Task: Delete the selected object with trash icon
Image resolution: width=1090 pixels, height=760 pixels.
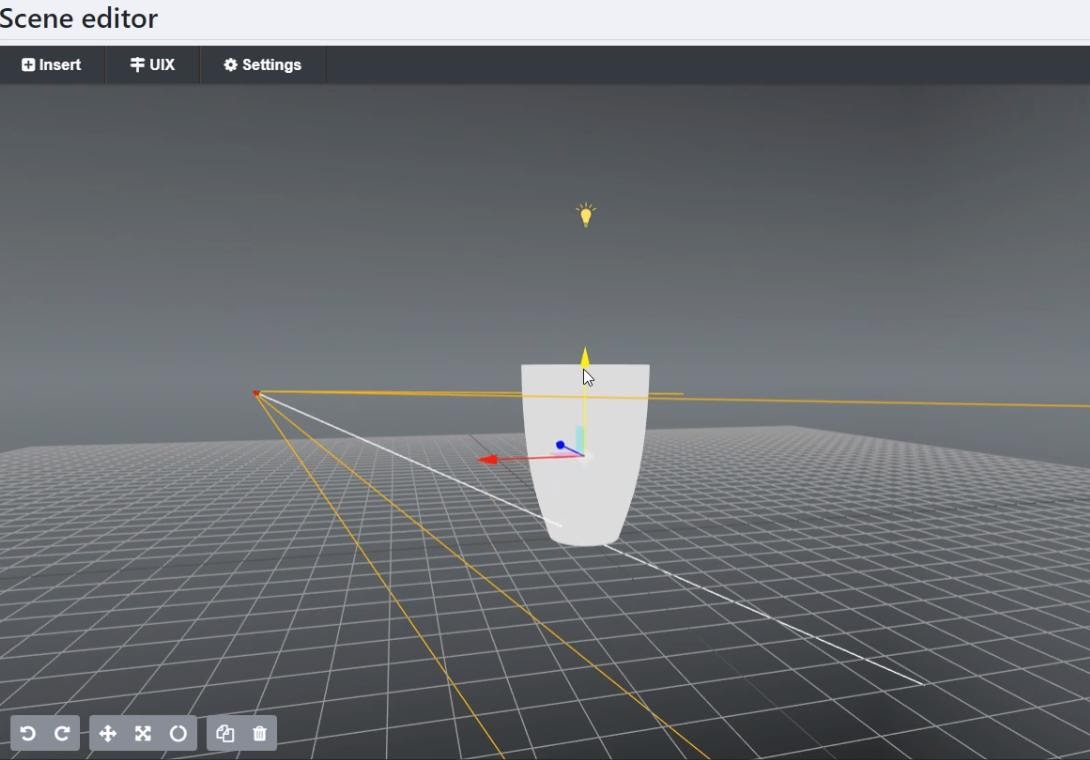Action: point(260,734)
